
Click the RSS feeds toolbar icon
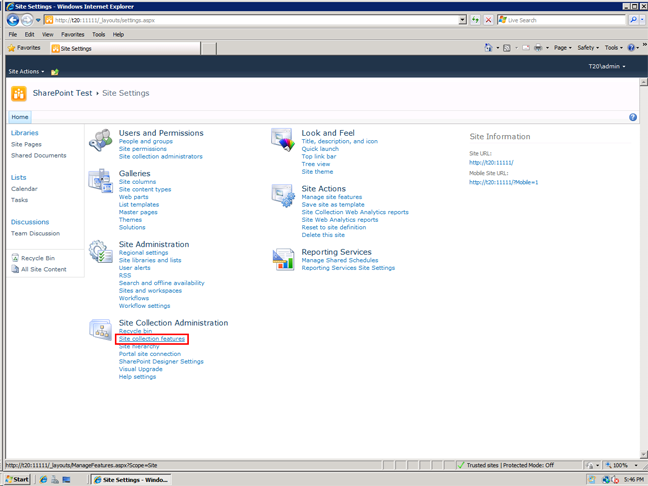(507, 48)
